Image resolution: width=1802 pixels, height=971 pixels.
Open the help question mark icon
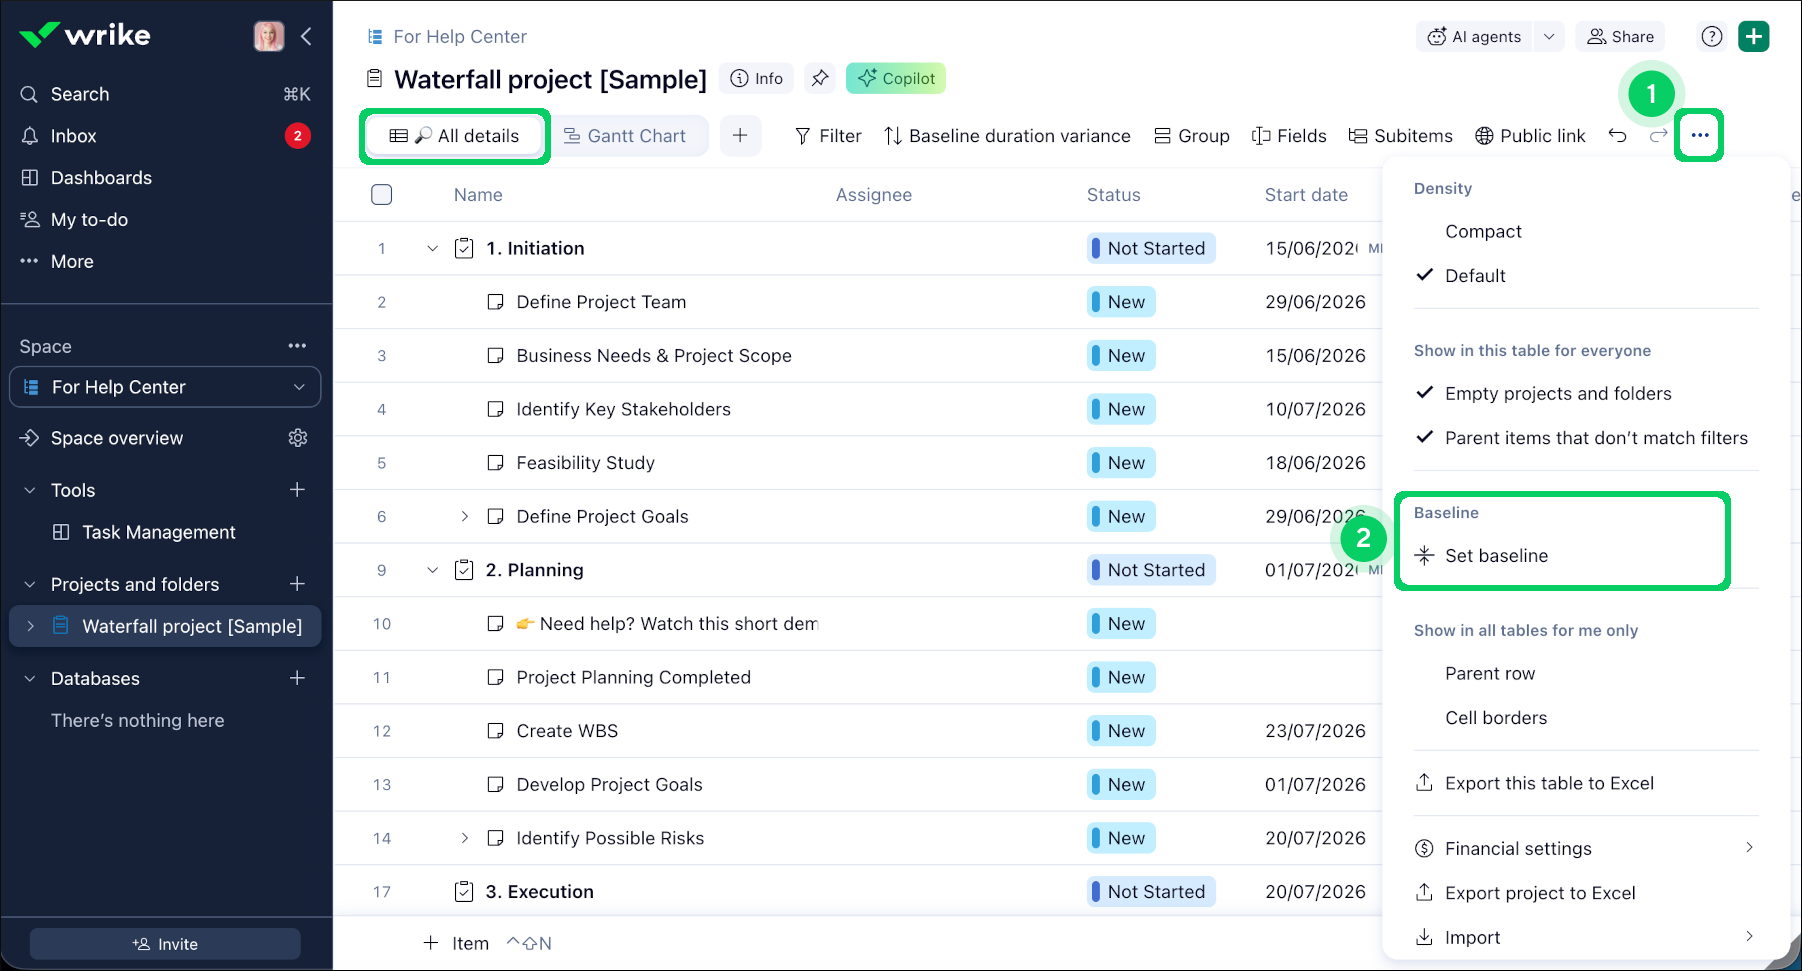click(x=1712, y=37)
